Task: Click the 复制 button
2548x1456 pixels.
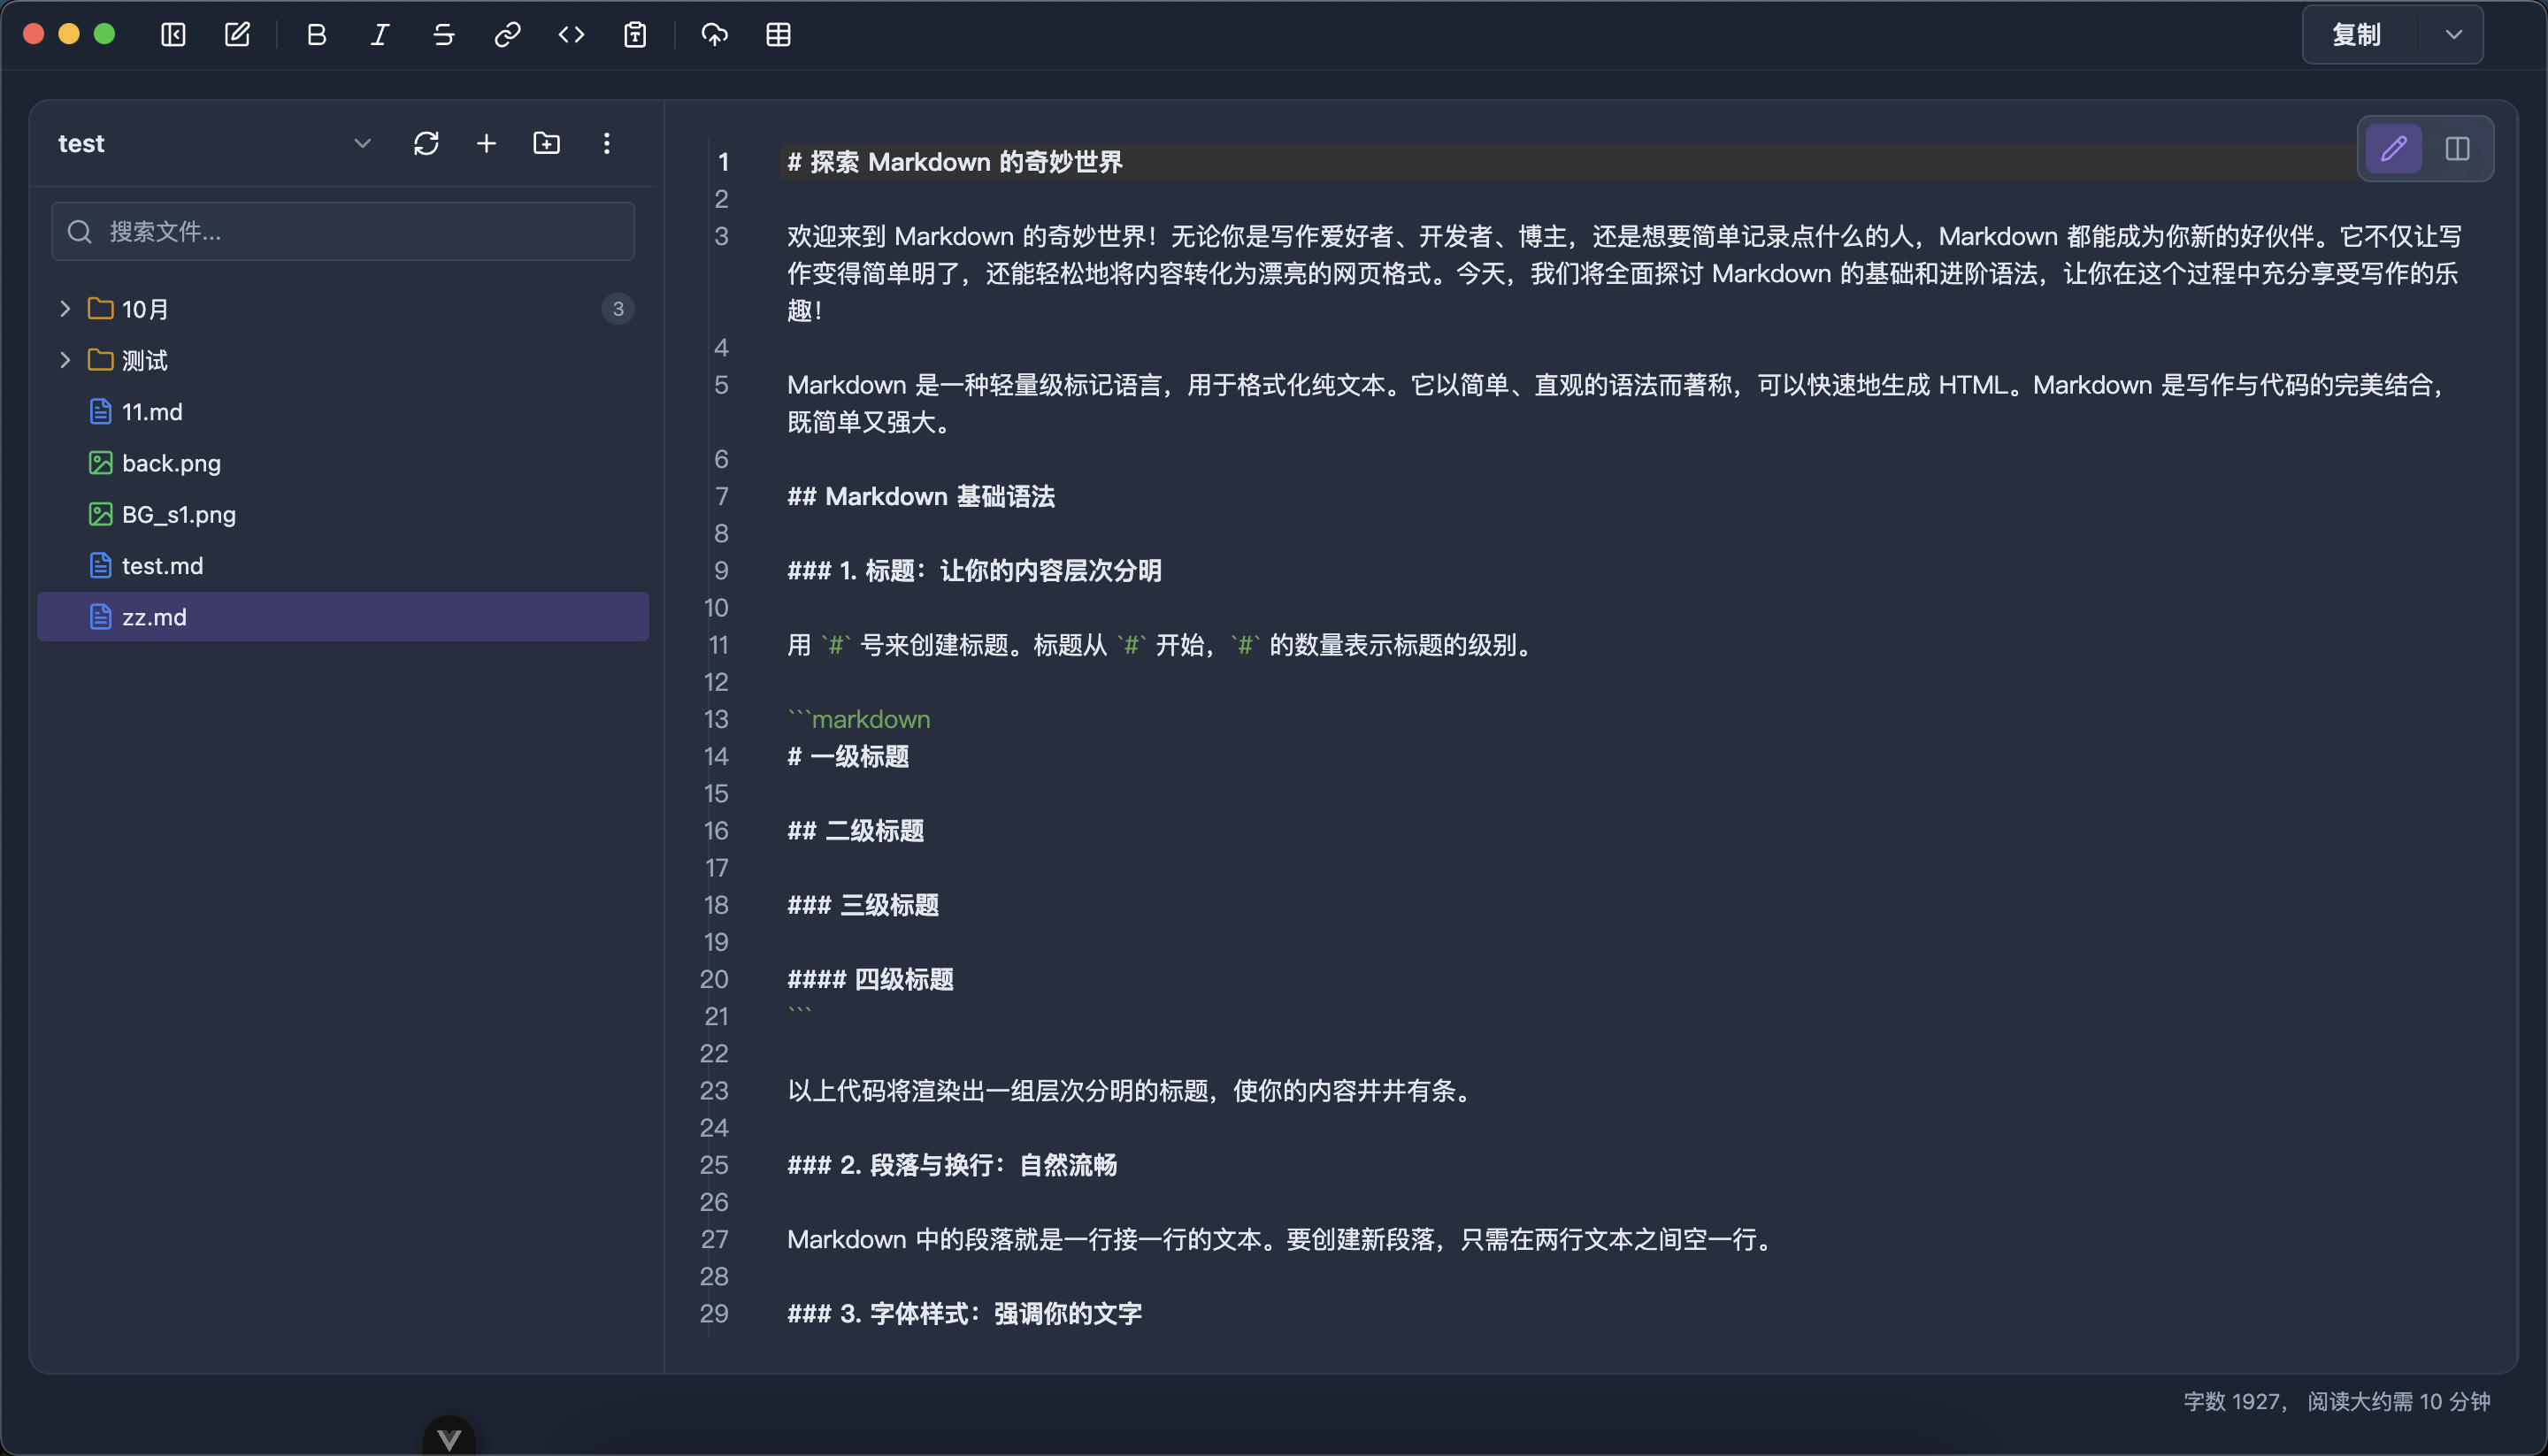Action: point(2357,35)
